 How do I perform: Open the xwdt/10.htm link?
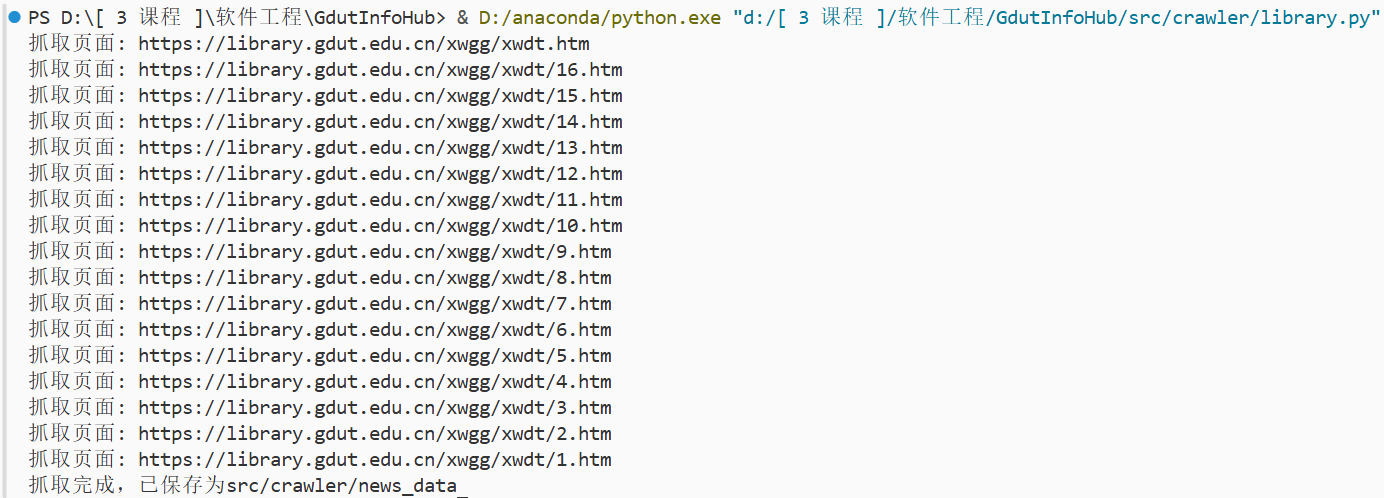(x=380, y=226)
